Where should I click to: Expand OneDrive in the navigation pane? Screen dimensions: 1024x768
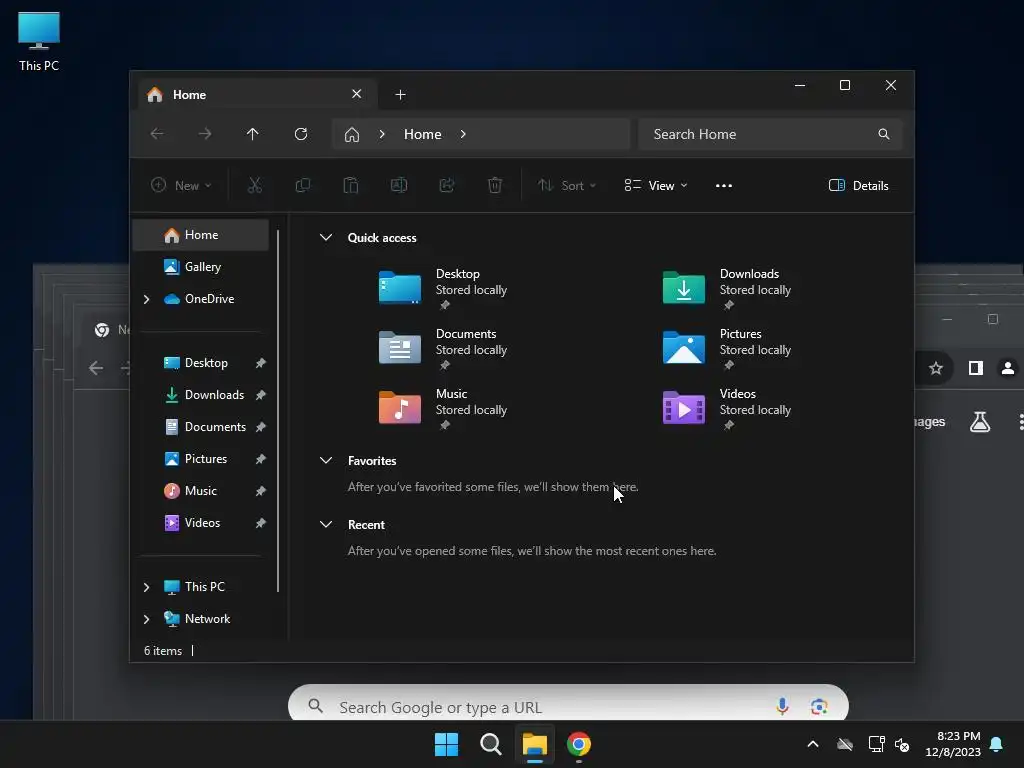[146, 299]
